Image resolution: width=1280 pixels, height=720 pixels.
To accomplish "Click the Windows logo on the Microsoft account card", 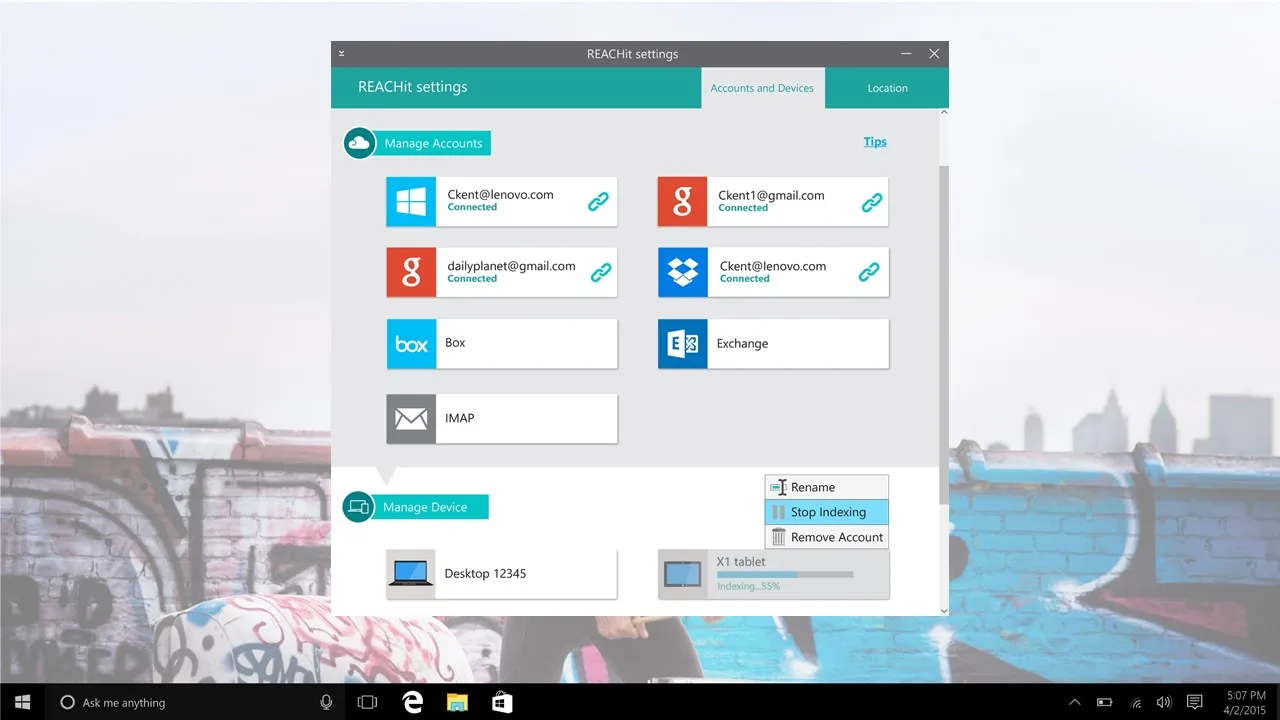I will [411, 202].
